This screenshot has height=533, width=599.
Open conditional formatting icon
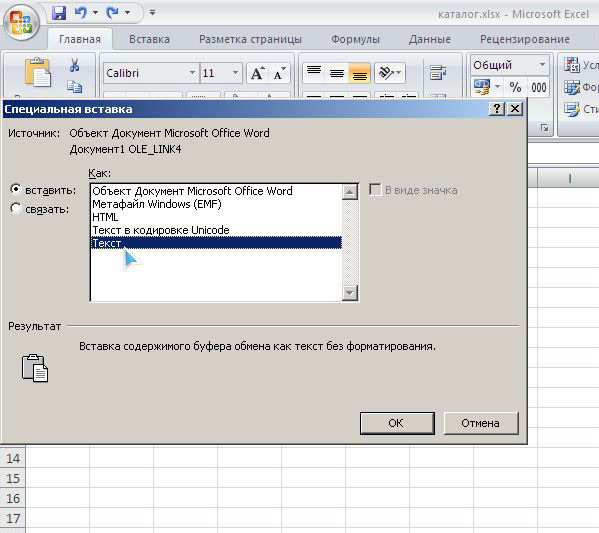click(x=572, y=65)
